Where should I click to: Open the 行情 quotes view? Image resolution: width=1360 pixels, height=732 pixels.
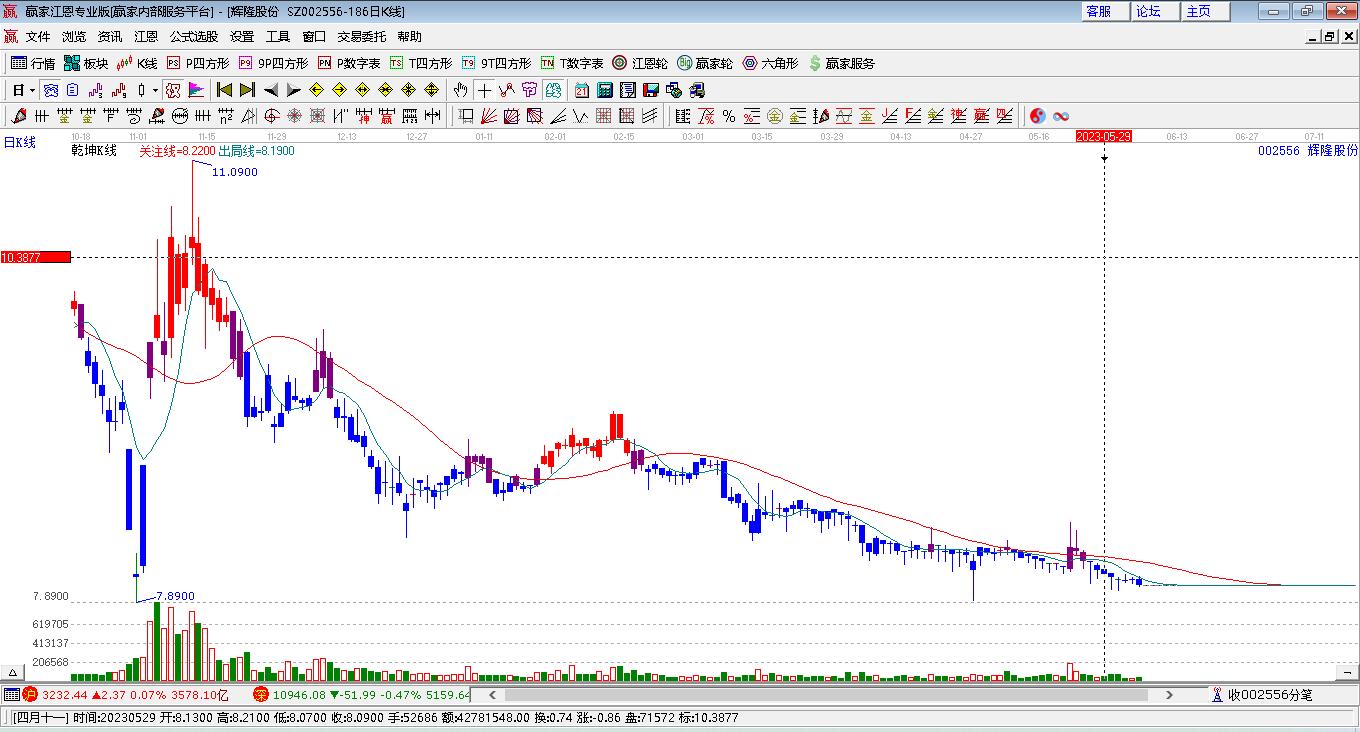[x=33, y=63]
